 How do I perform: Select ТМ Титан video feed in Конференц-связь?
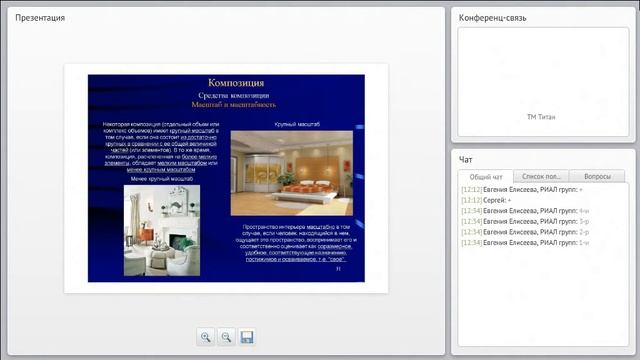click(543, 82)
